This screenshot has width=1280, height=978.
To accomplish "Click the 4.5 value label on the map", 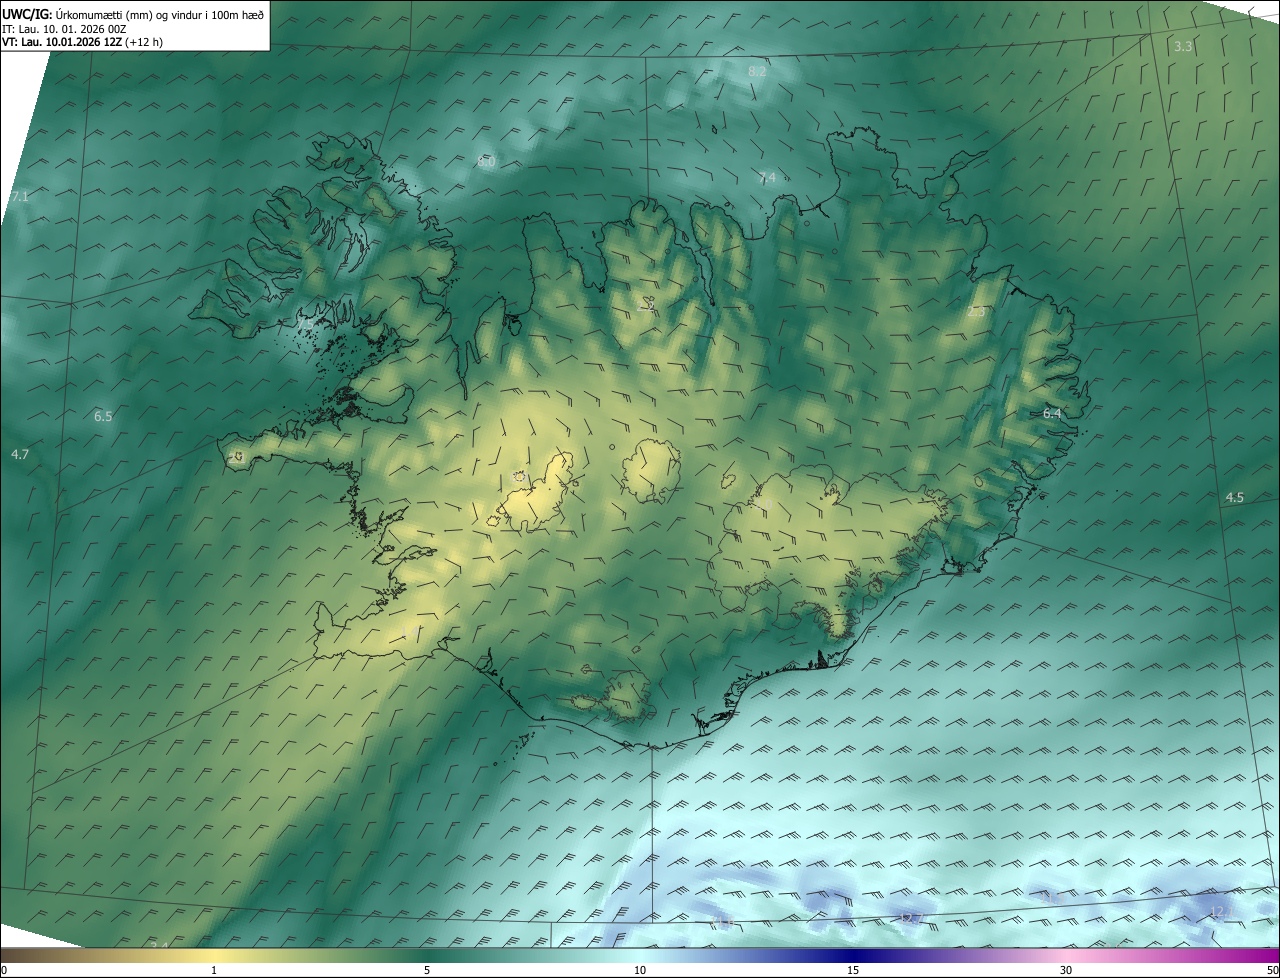I will [1235, 498].
